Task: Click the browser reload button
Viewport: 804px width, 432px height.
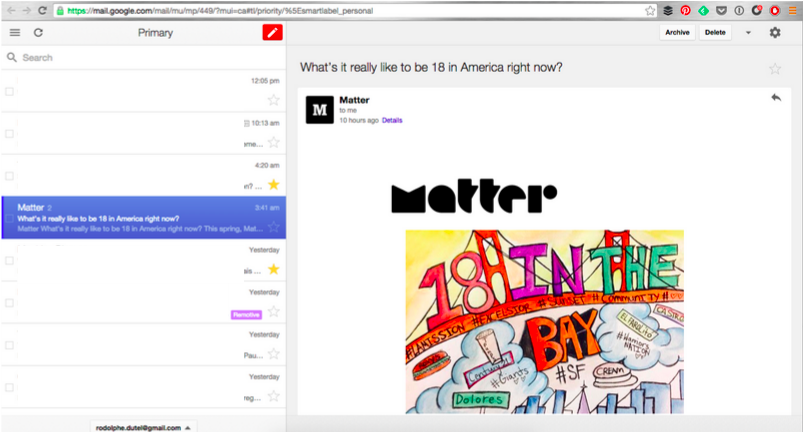Action: 43,10
